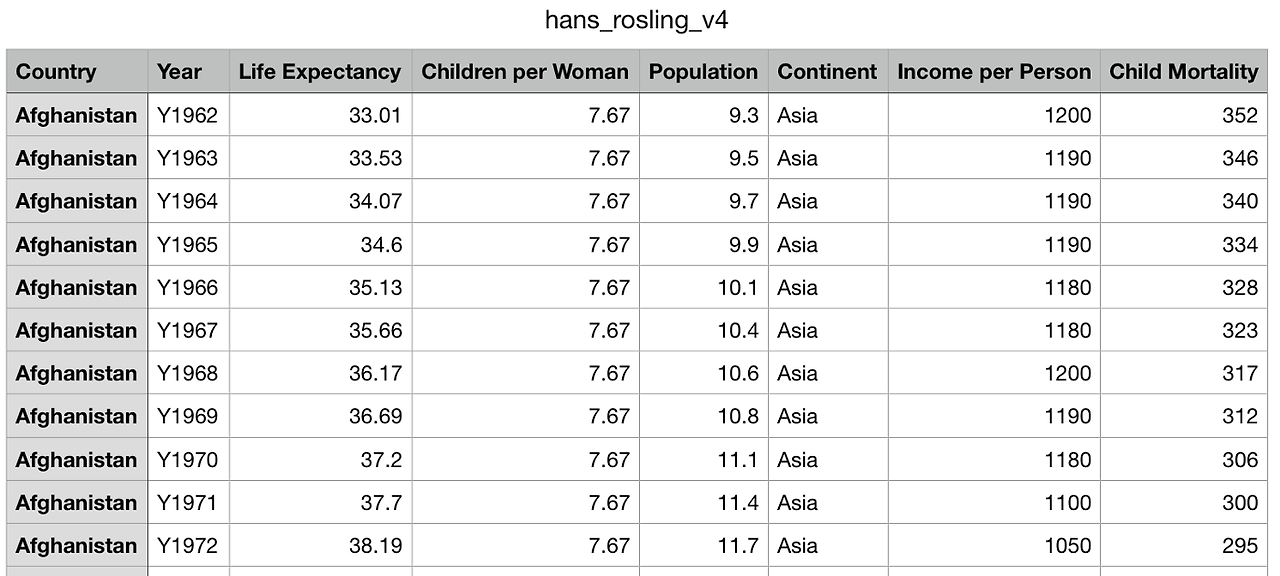The height and width of the screenshot is (576, 1280).
Task: Click the life expectancy value 33.53
Action: click(375, 158)
